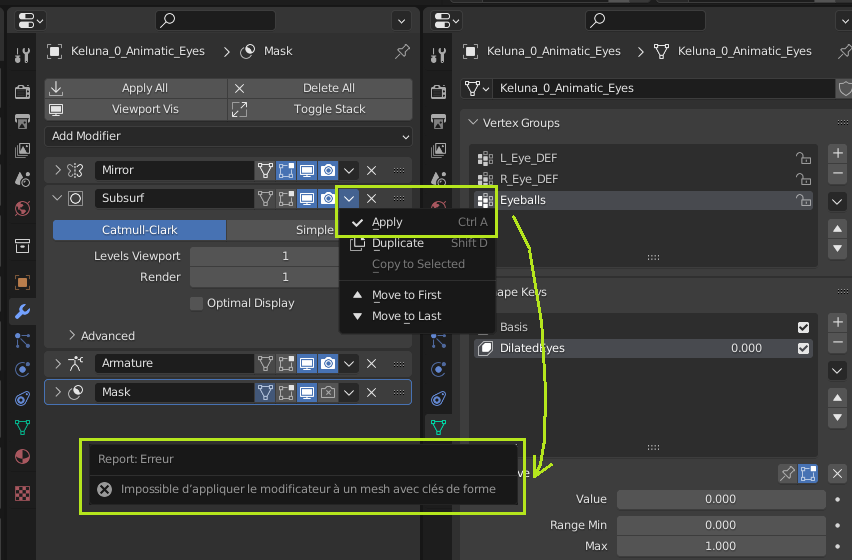Expand the Mask modifier panel
Viewport: 852px width, 560px height.
(x=58, y=392)
